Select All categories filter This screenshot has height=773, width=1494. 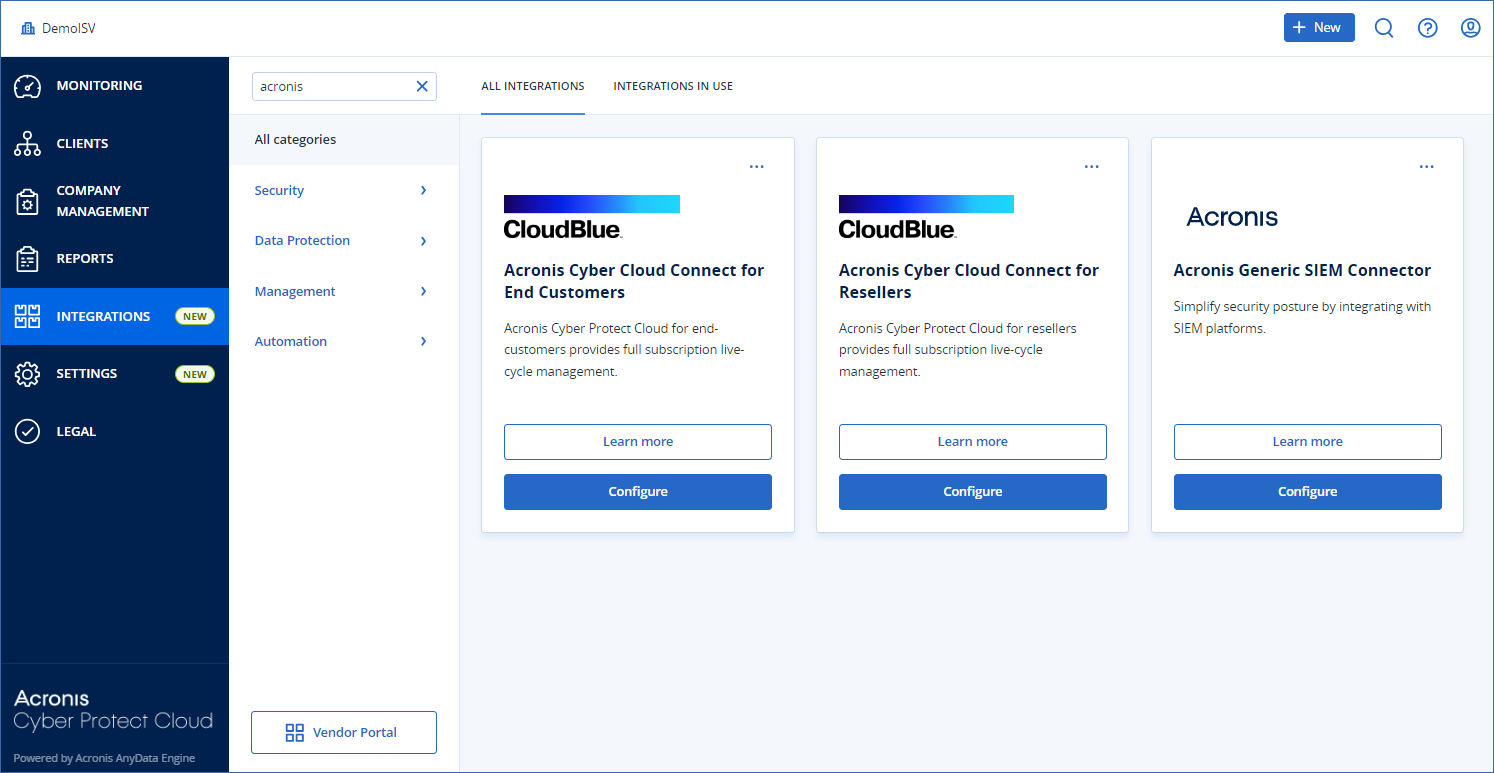(344, 140)
